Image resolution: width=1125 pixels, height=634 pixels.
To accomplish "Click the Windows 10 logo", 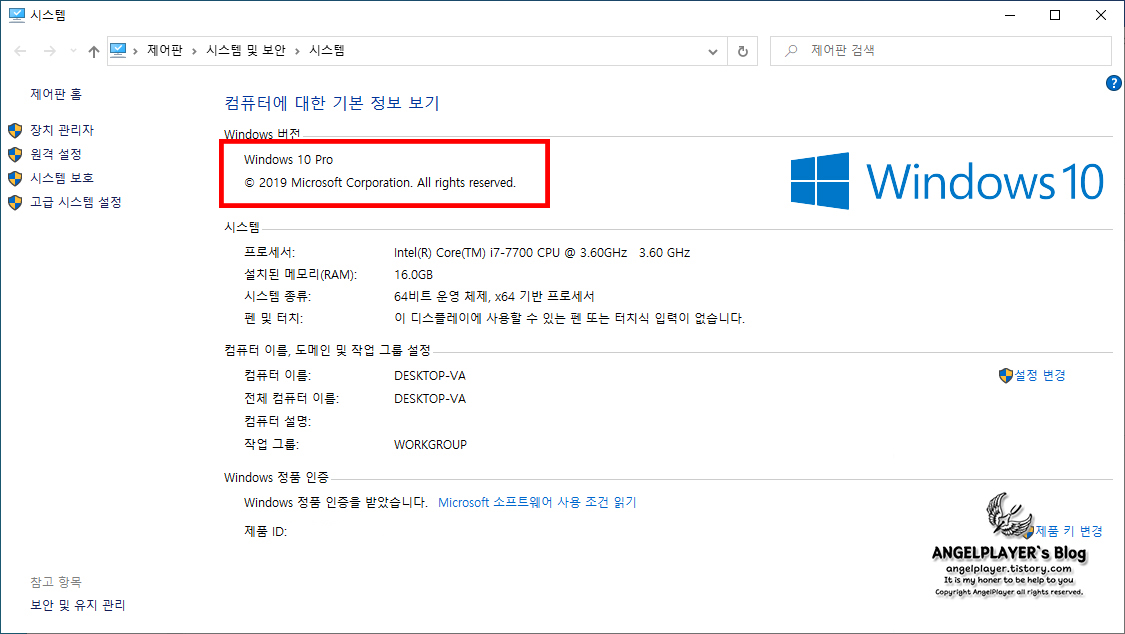I will 947,181.
